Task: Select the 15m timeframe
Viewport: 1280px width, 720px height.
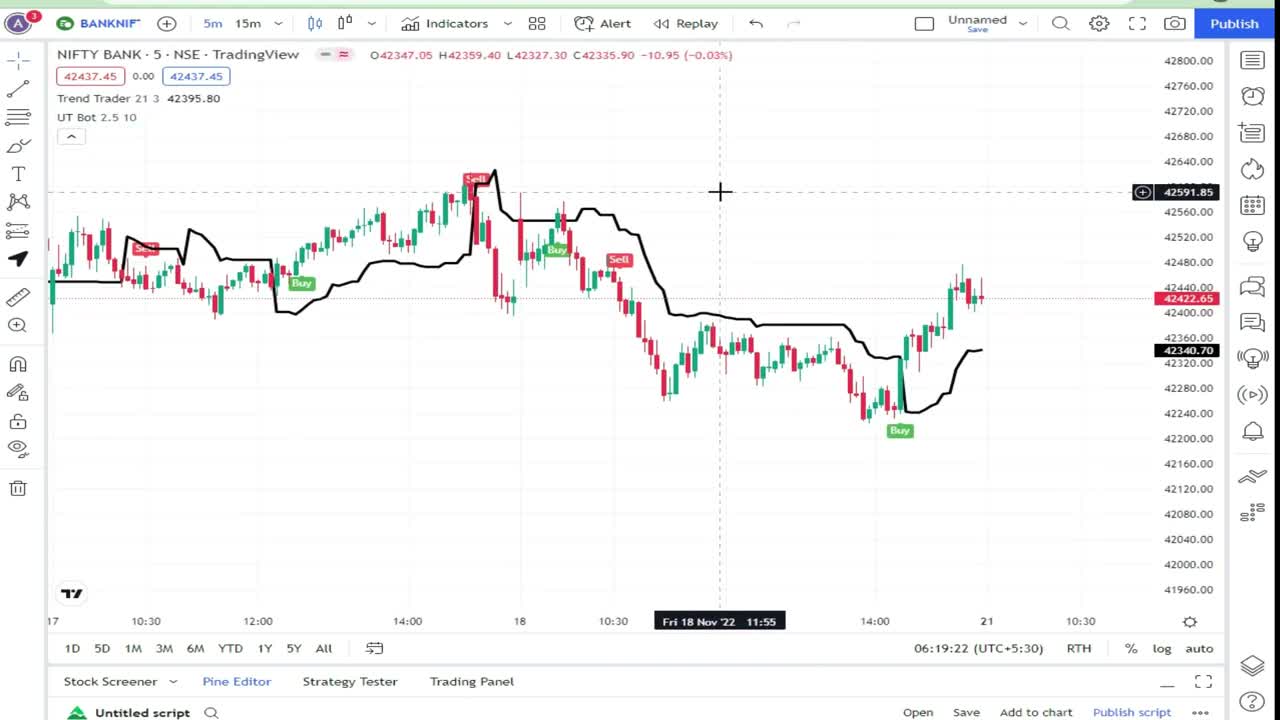Action: 248,23
